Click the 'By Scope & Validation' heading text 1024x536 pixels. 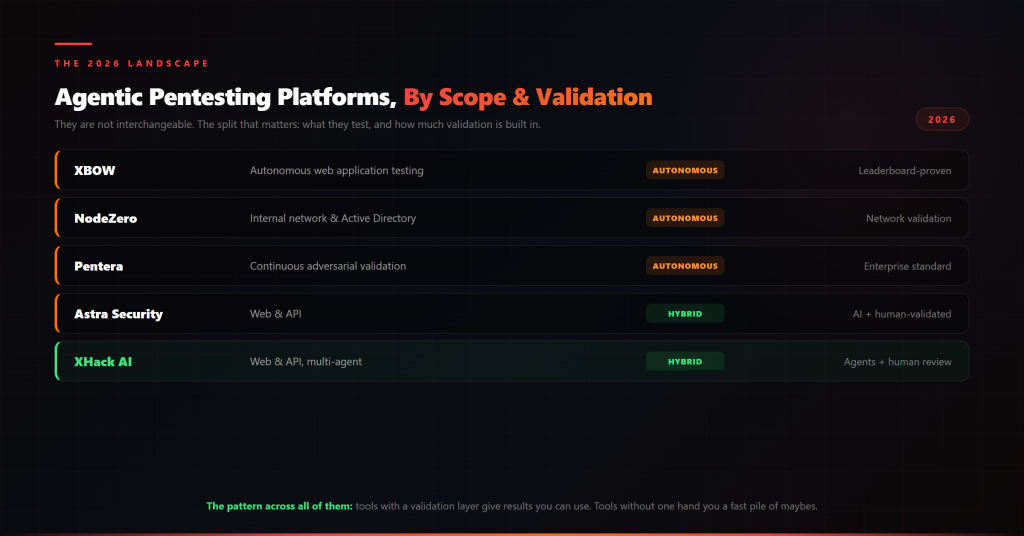click(x=528, y=97)
